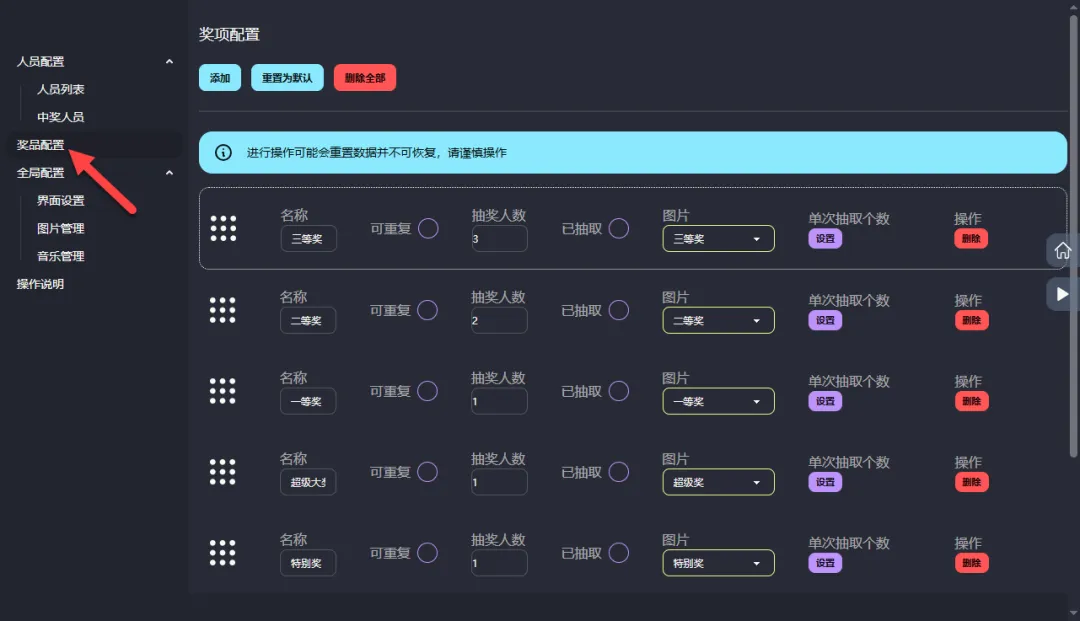Click the drag handle for 二等奖 row

click(223, 310)
